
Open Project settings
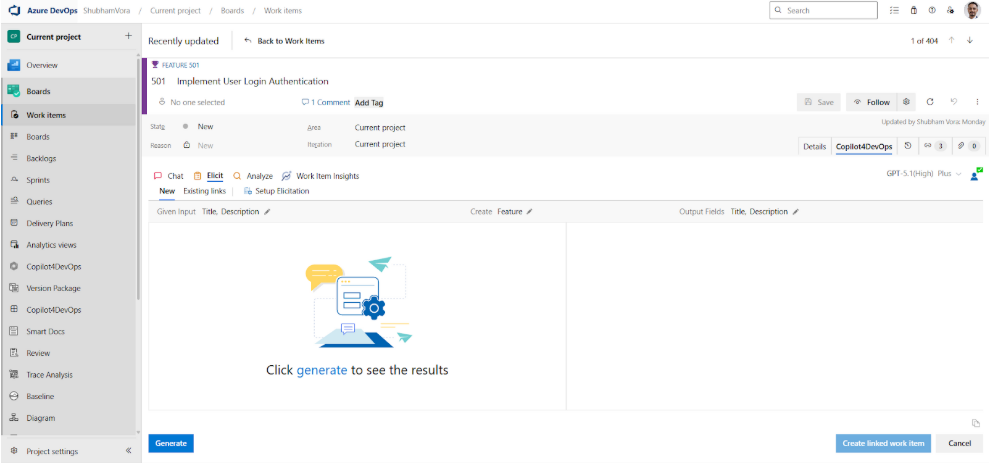(52, 451)
